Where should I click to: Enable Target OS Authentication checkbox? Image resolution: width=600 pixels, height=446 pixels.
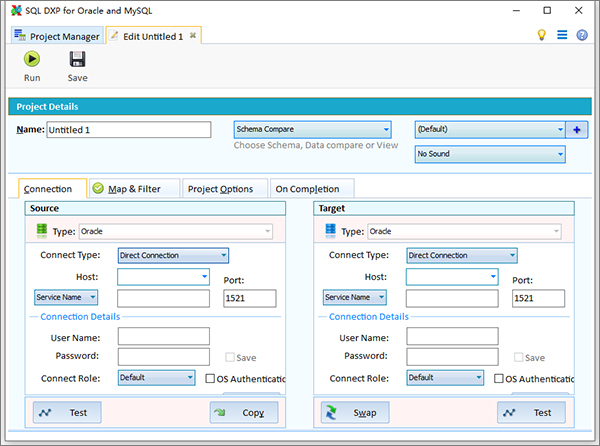tap(500, 378)
